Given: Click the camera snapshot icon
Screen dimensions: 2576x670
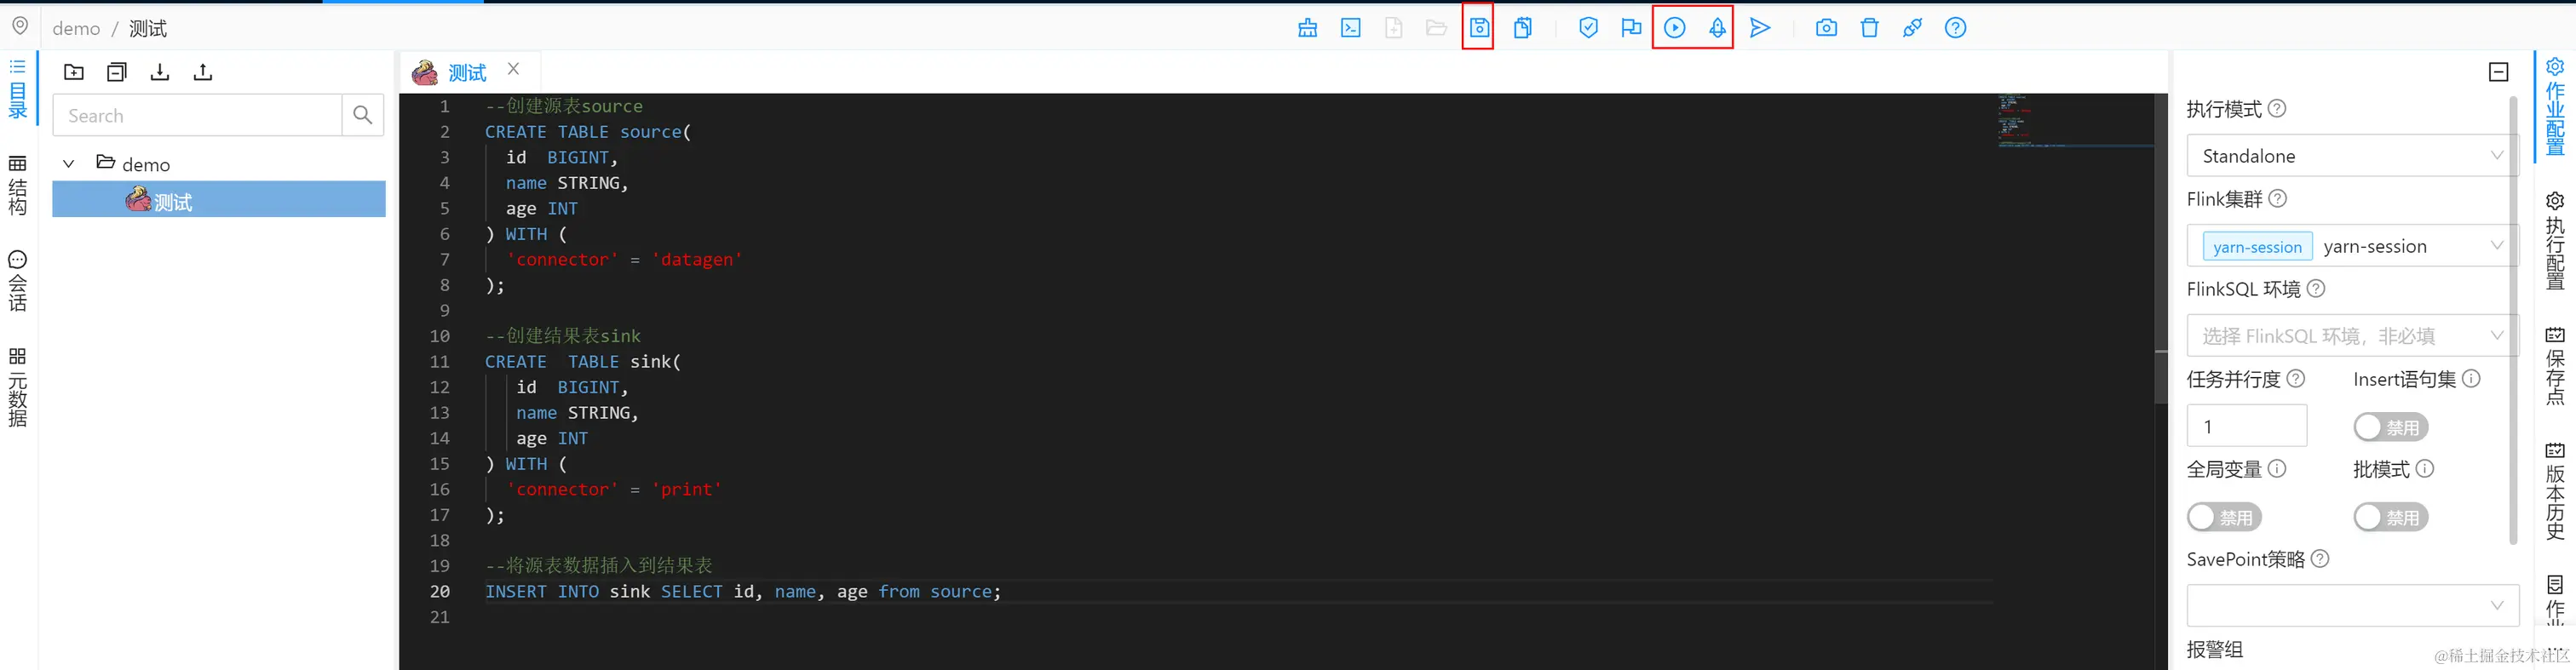Looking at the screenshot, I should pyautogui.click(x=1826, y=28).
